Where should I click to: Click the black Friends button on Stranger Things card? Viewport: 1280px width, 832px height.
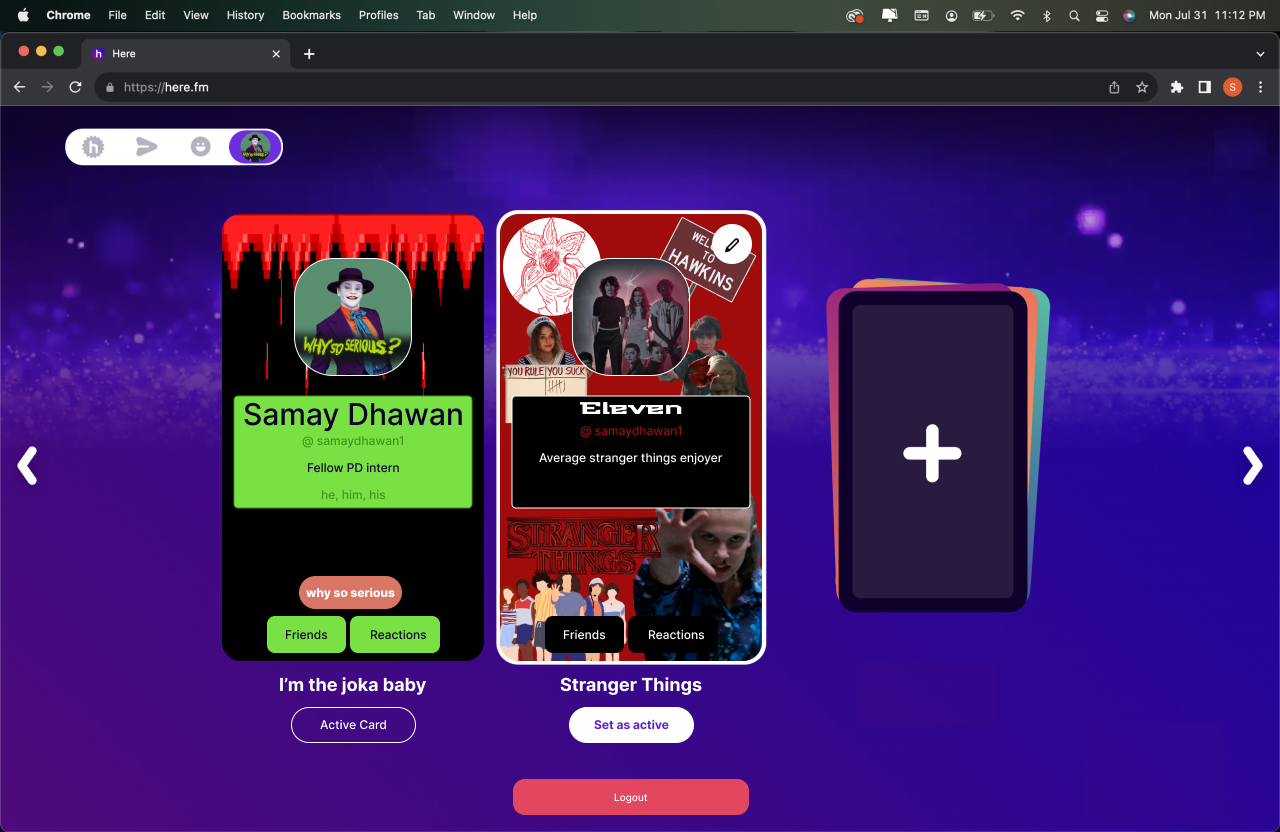[x=584, y=635]
